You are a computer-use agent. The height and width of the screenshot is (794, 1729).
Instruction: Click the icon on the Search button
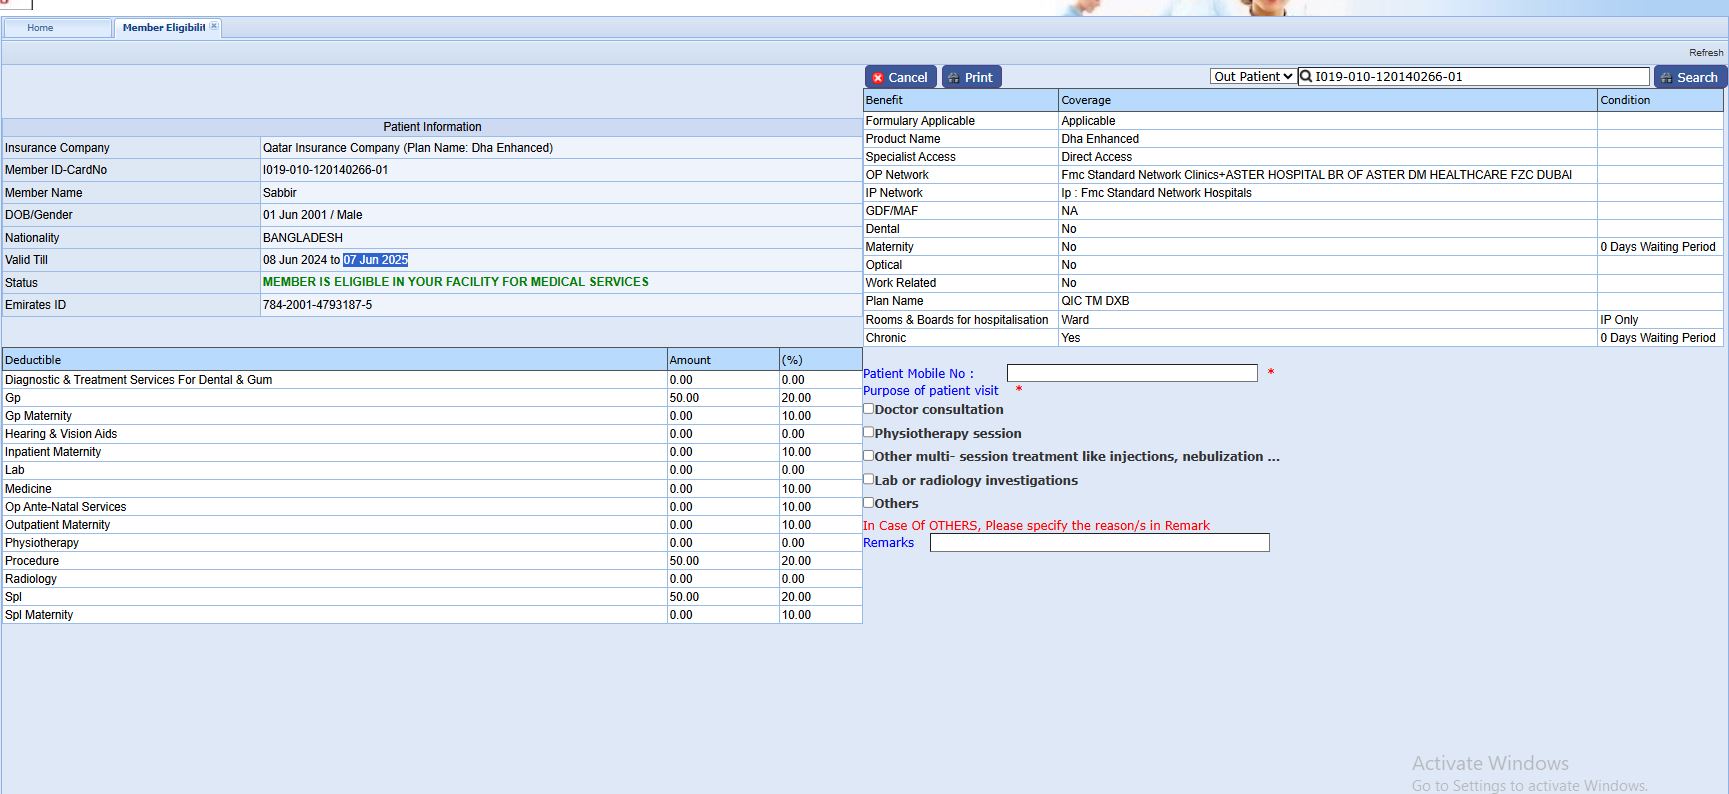[x=1666, y=78]
